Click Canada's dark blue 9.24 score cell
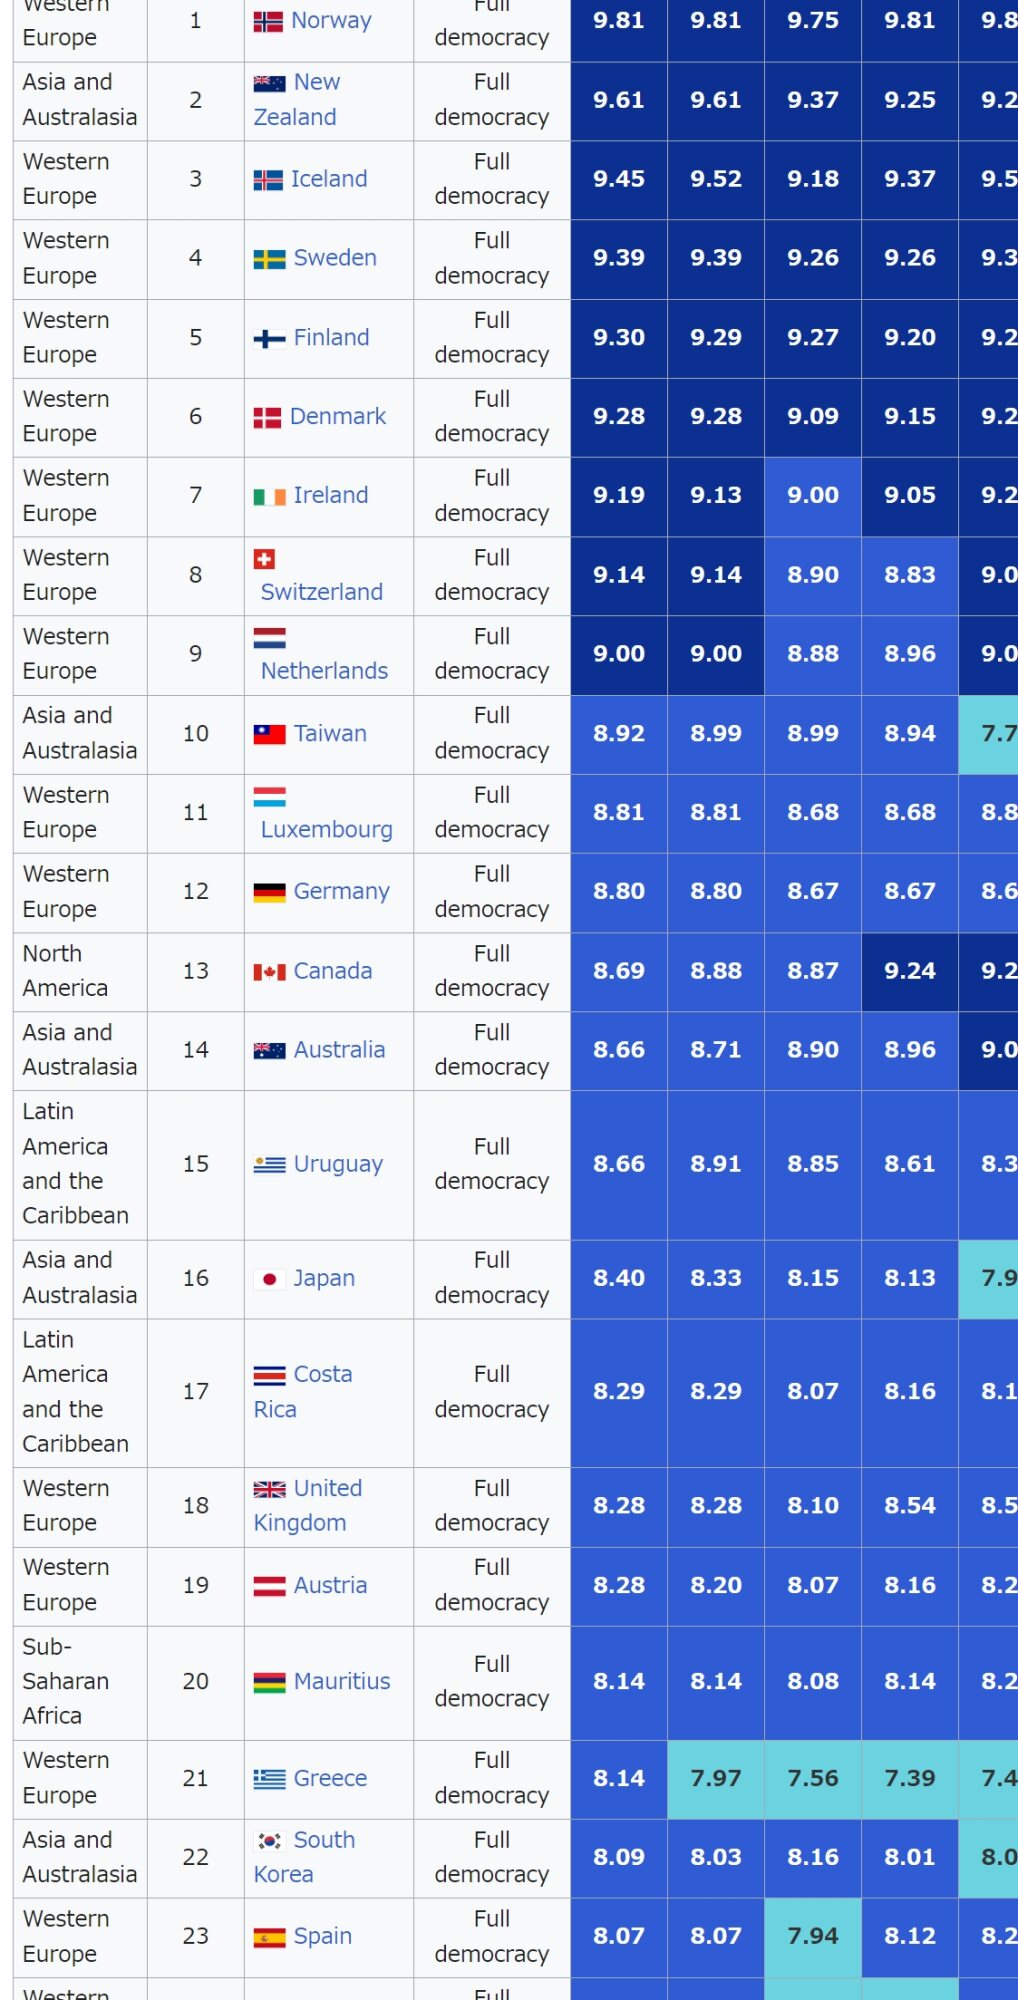 [x=909, y=971]
